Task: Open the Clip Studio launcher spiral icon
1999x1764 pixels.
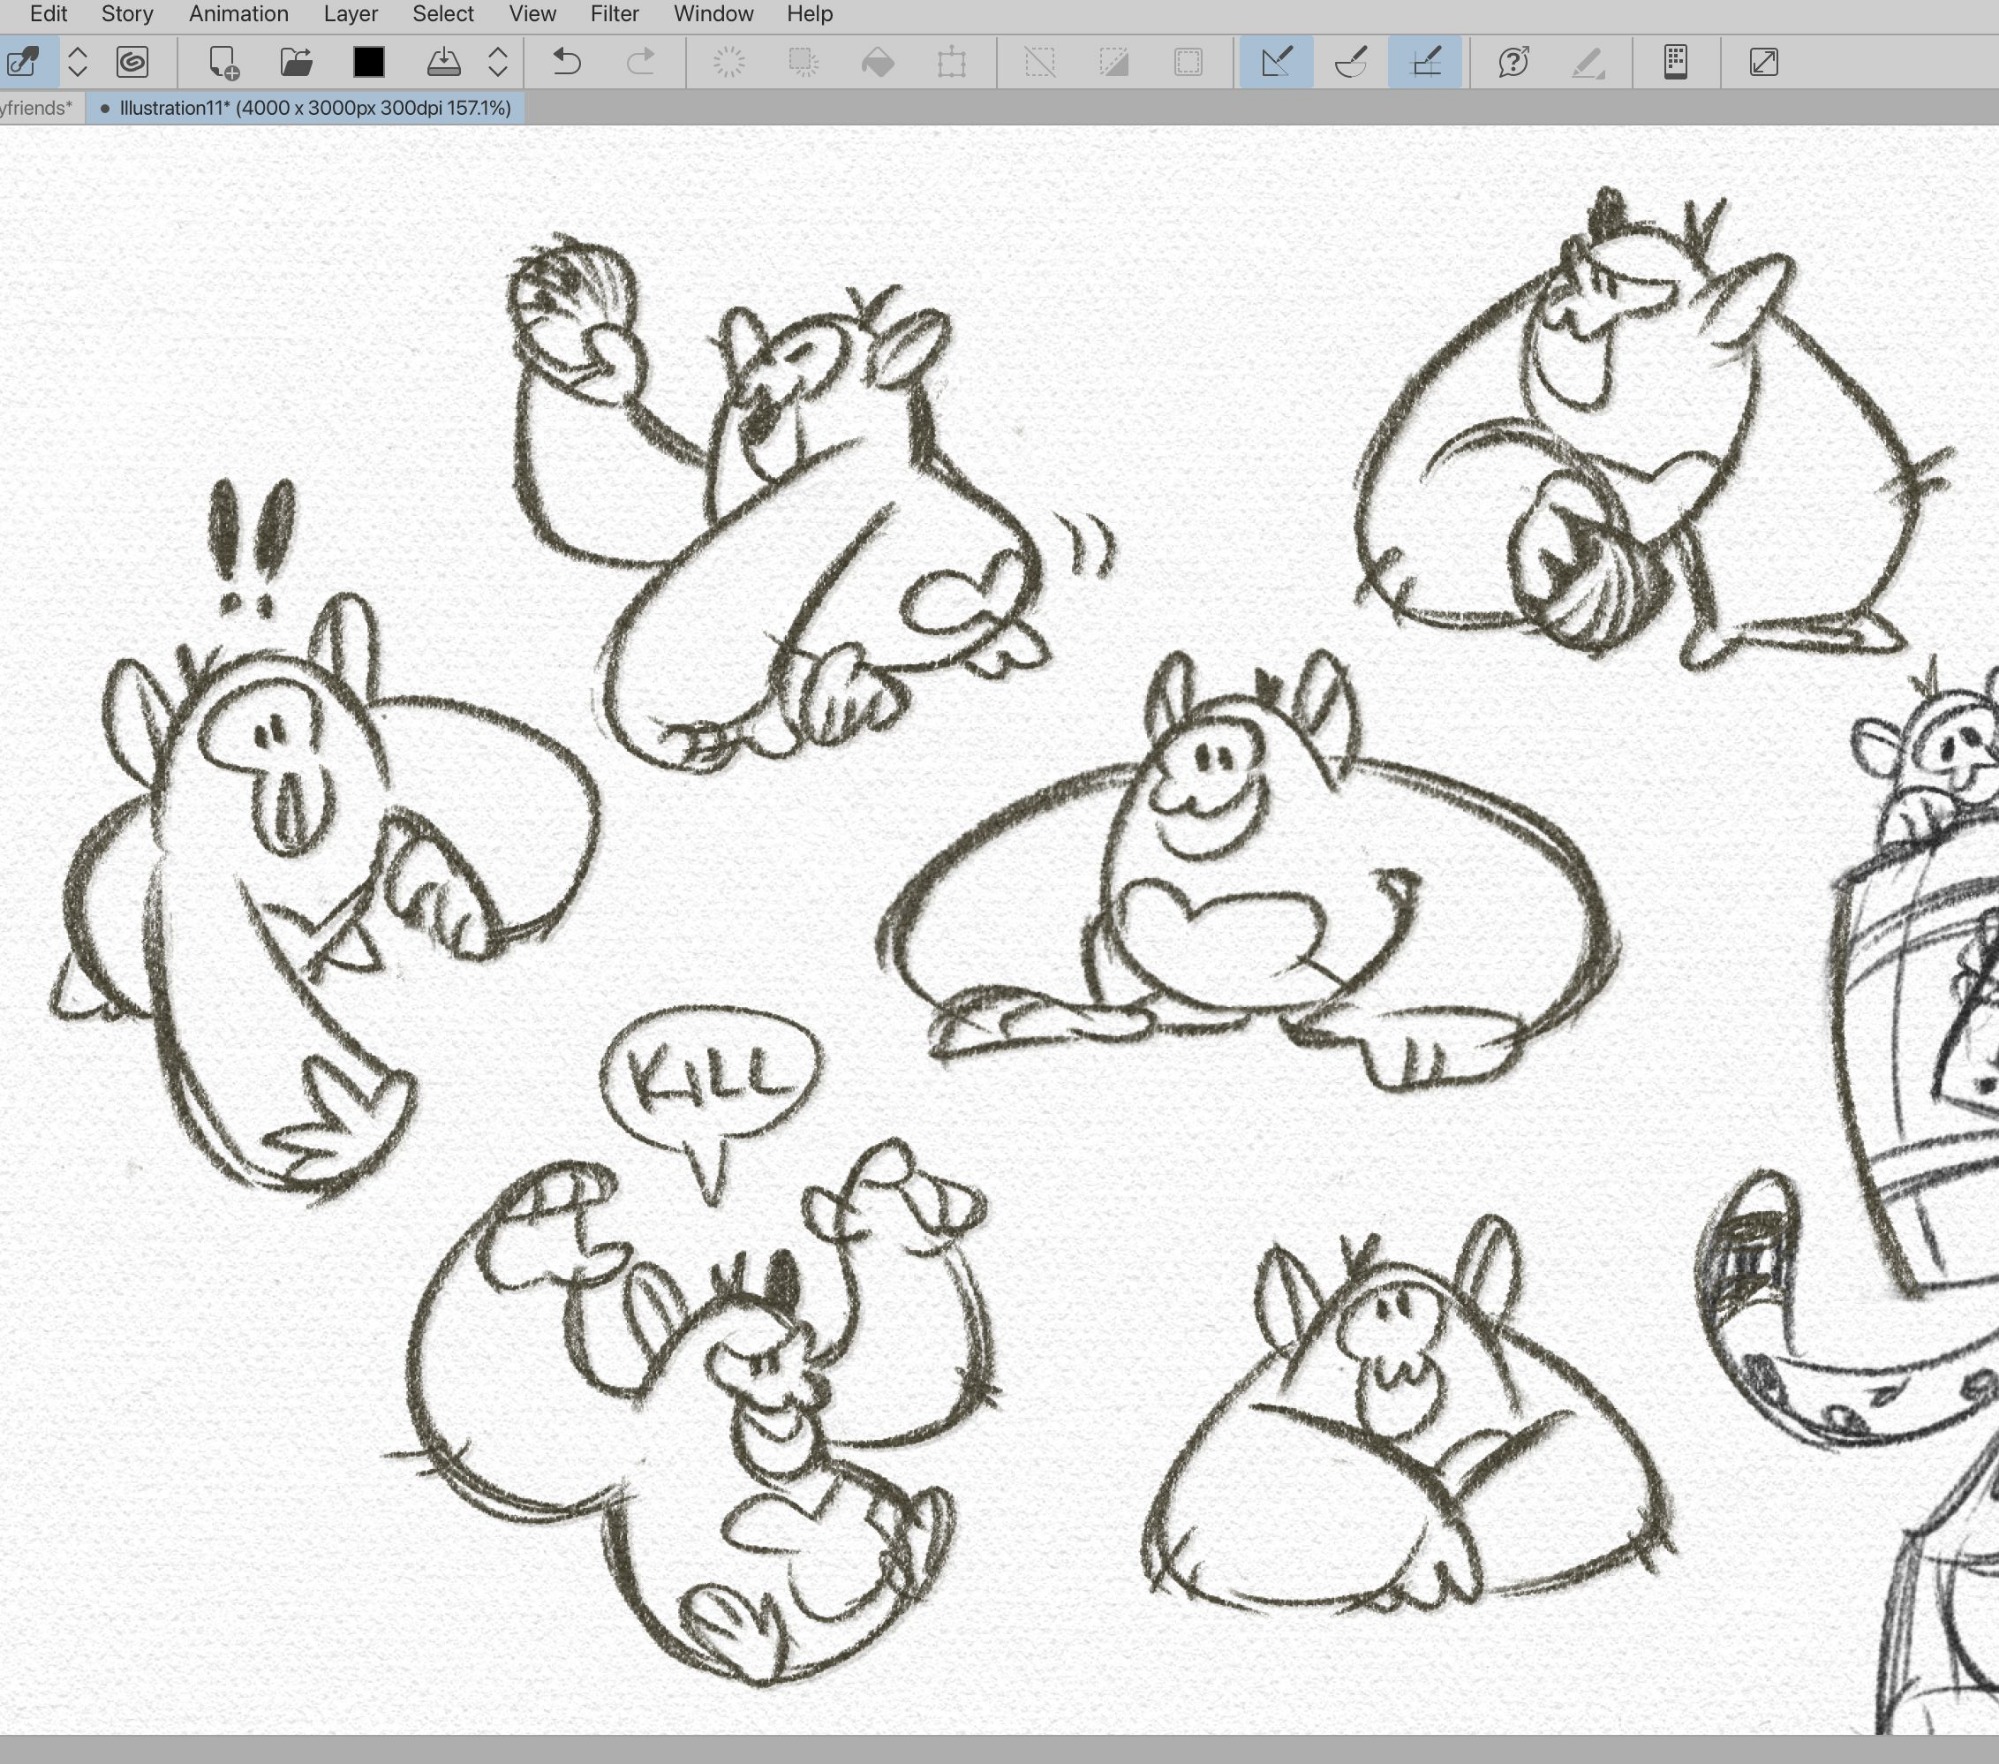Action: point(132,62)
